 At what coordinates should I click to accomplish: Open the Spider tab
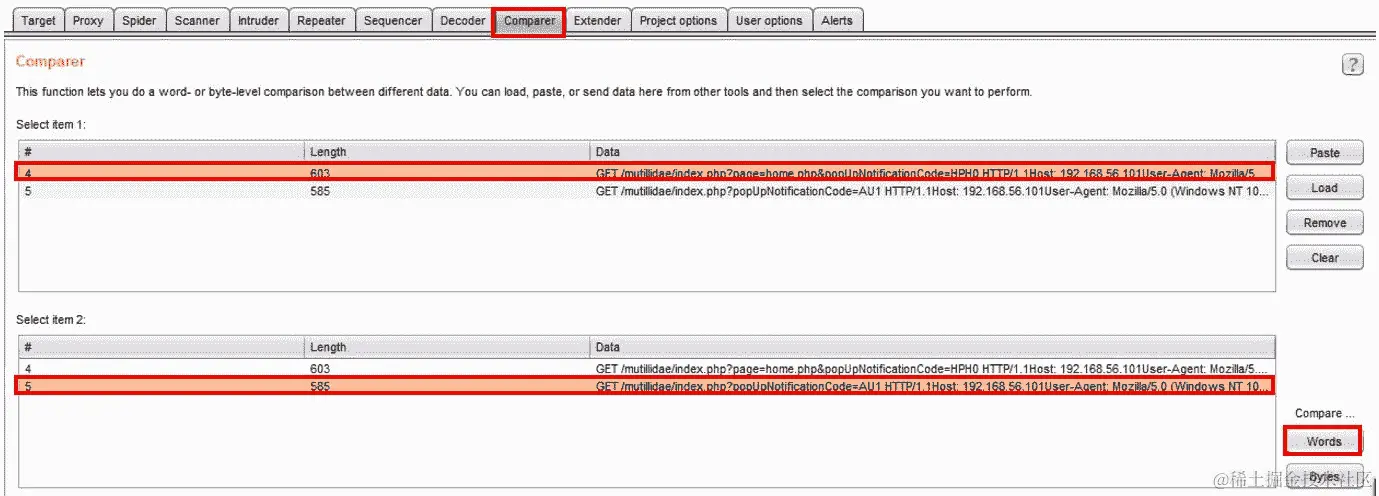pyautogui.click(x=139, y=20)
